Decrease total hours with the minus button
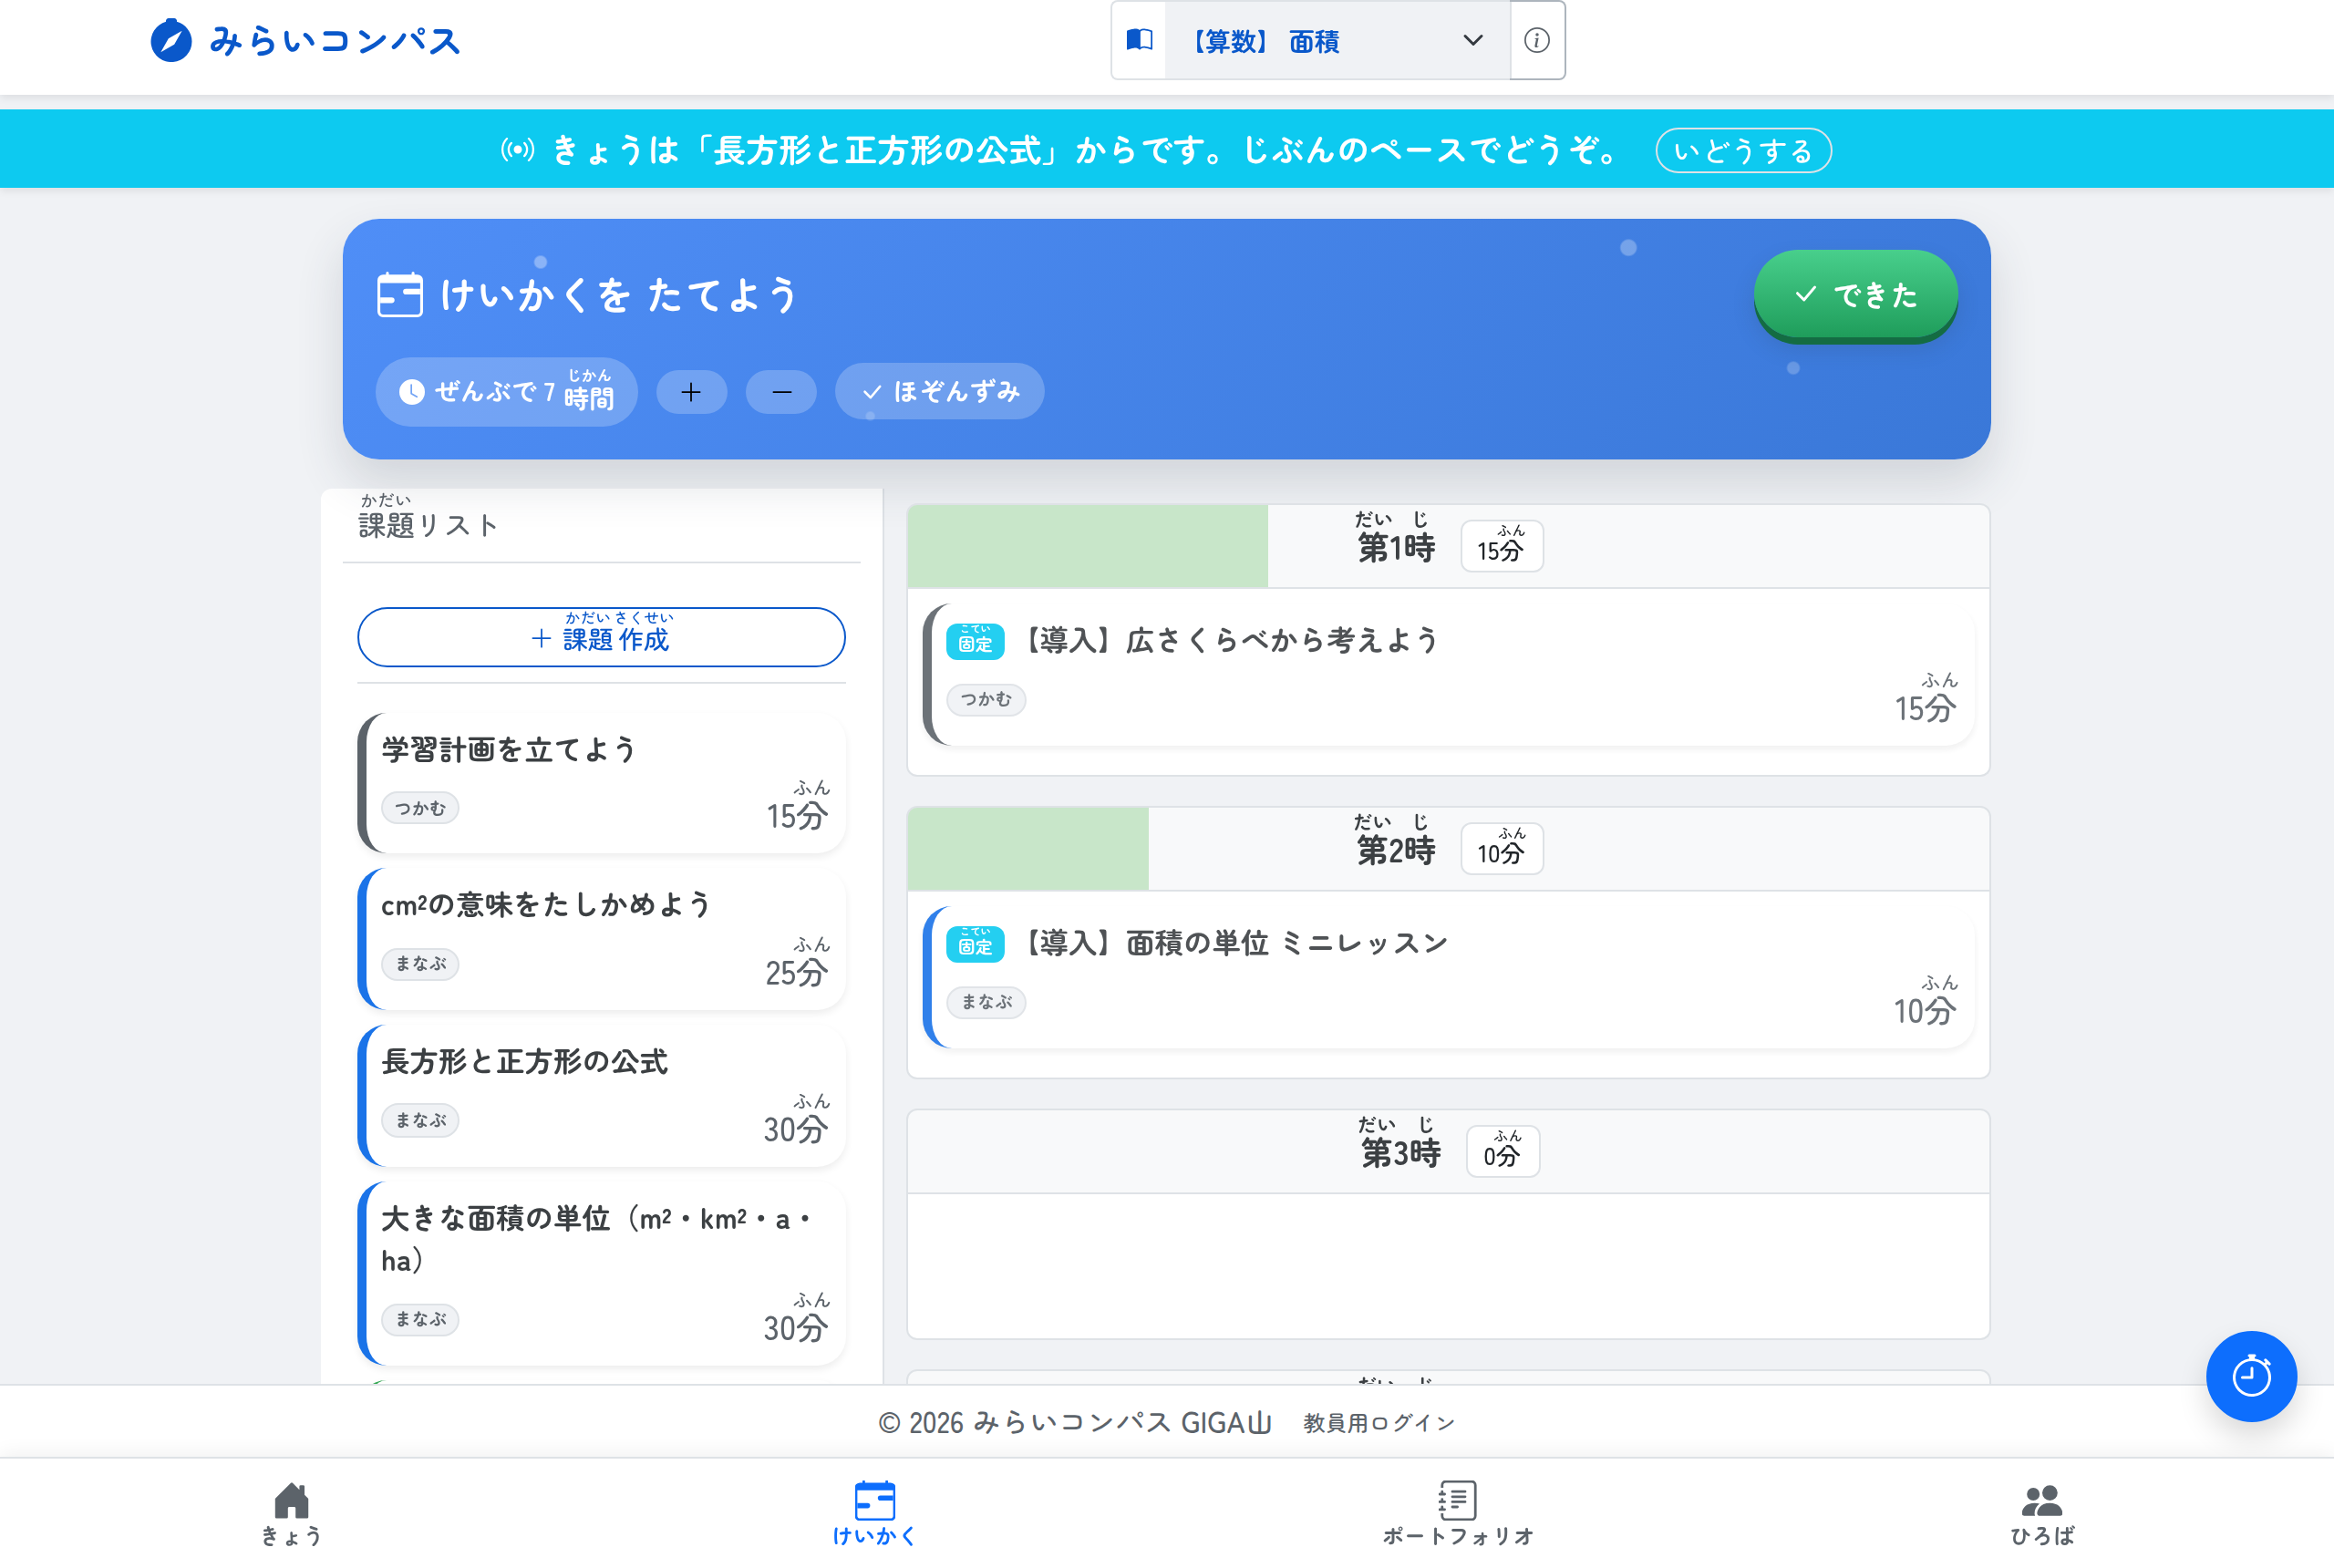Image resolution: width=2334 pixels, height=1568 pixels. (x=781, y=392)
